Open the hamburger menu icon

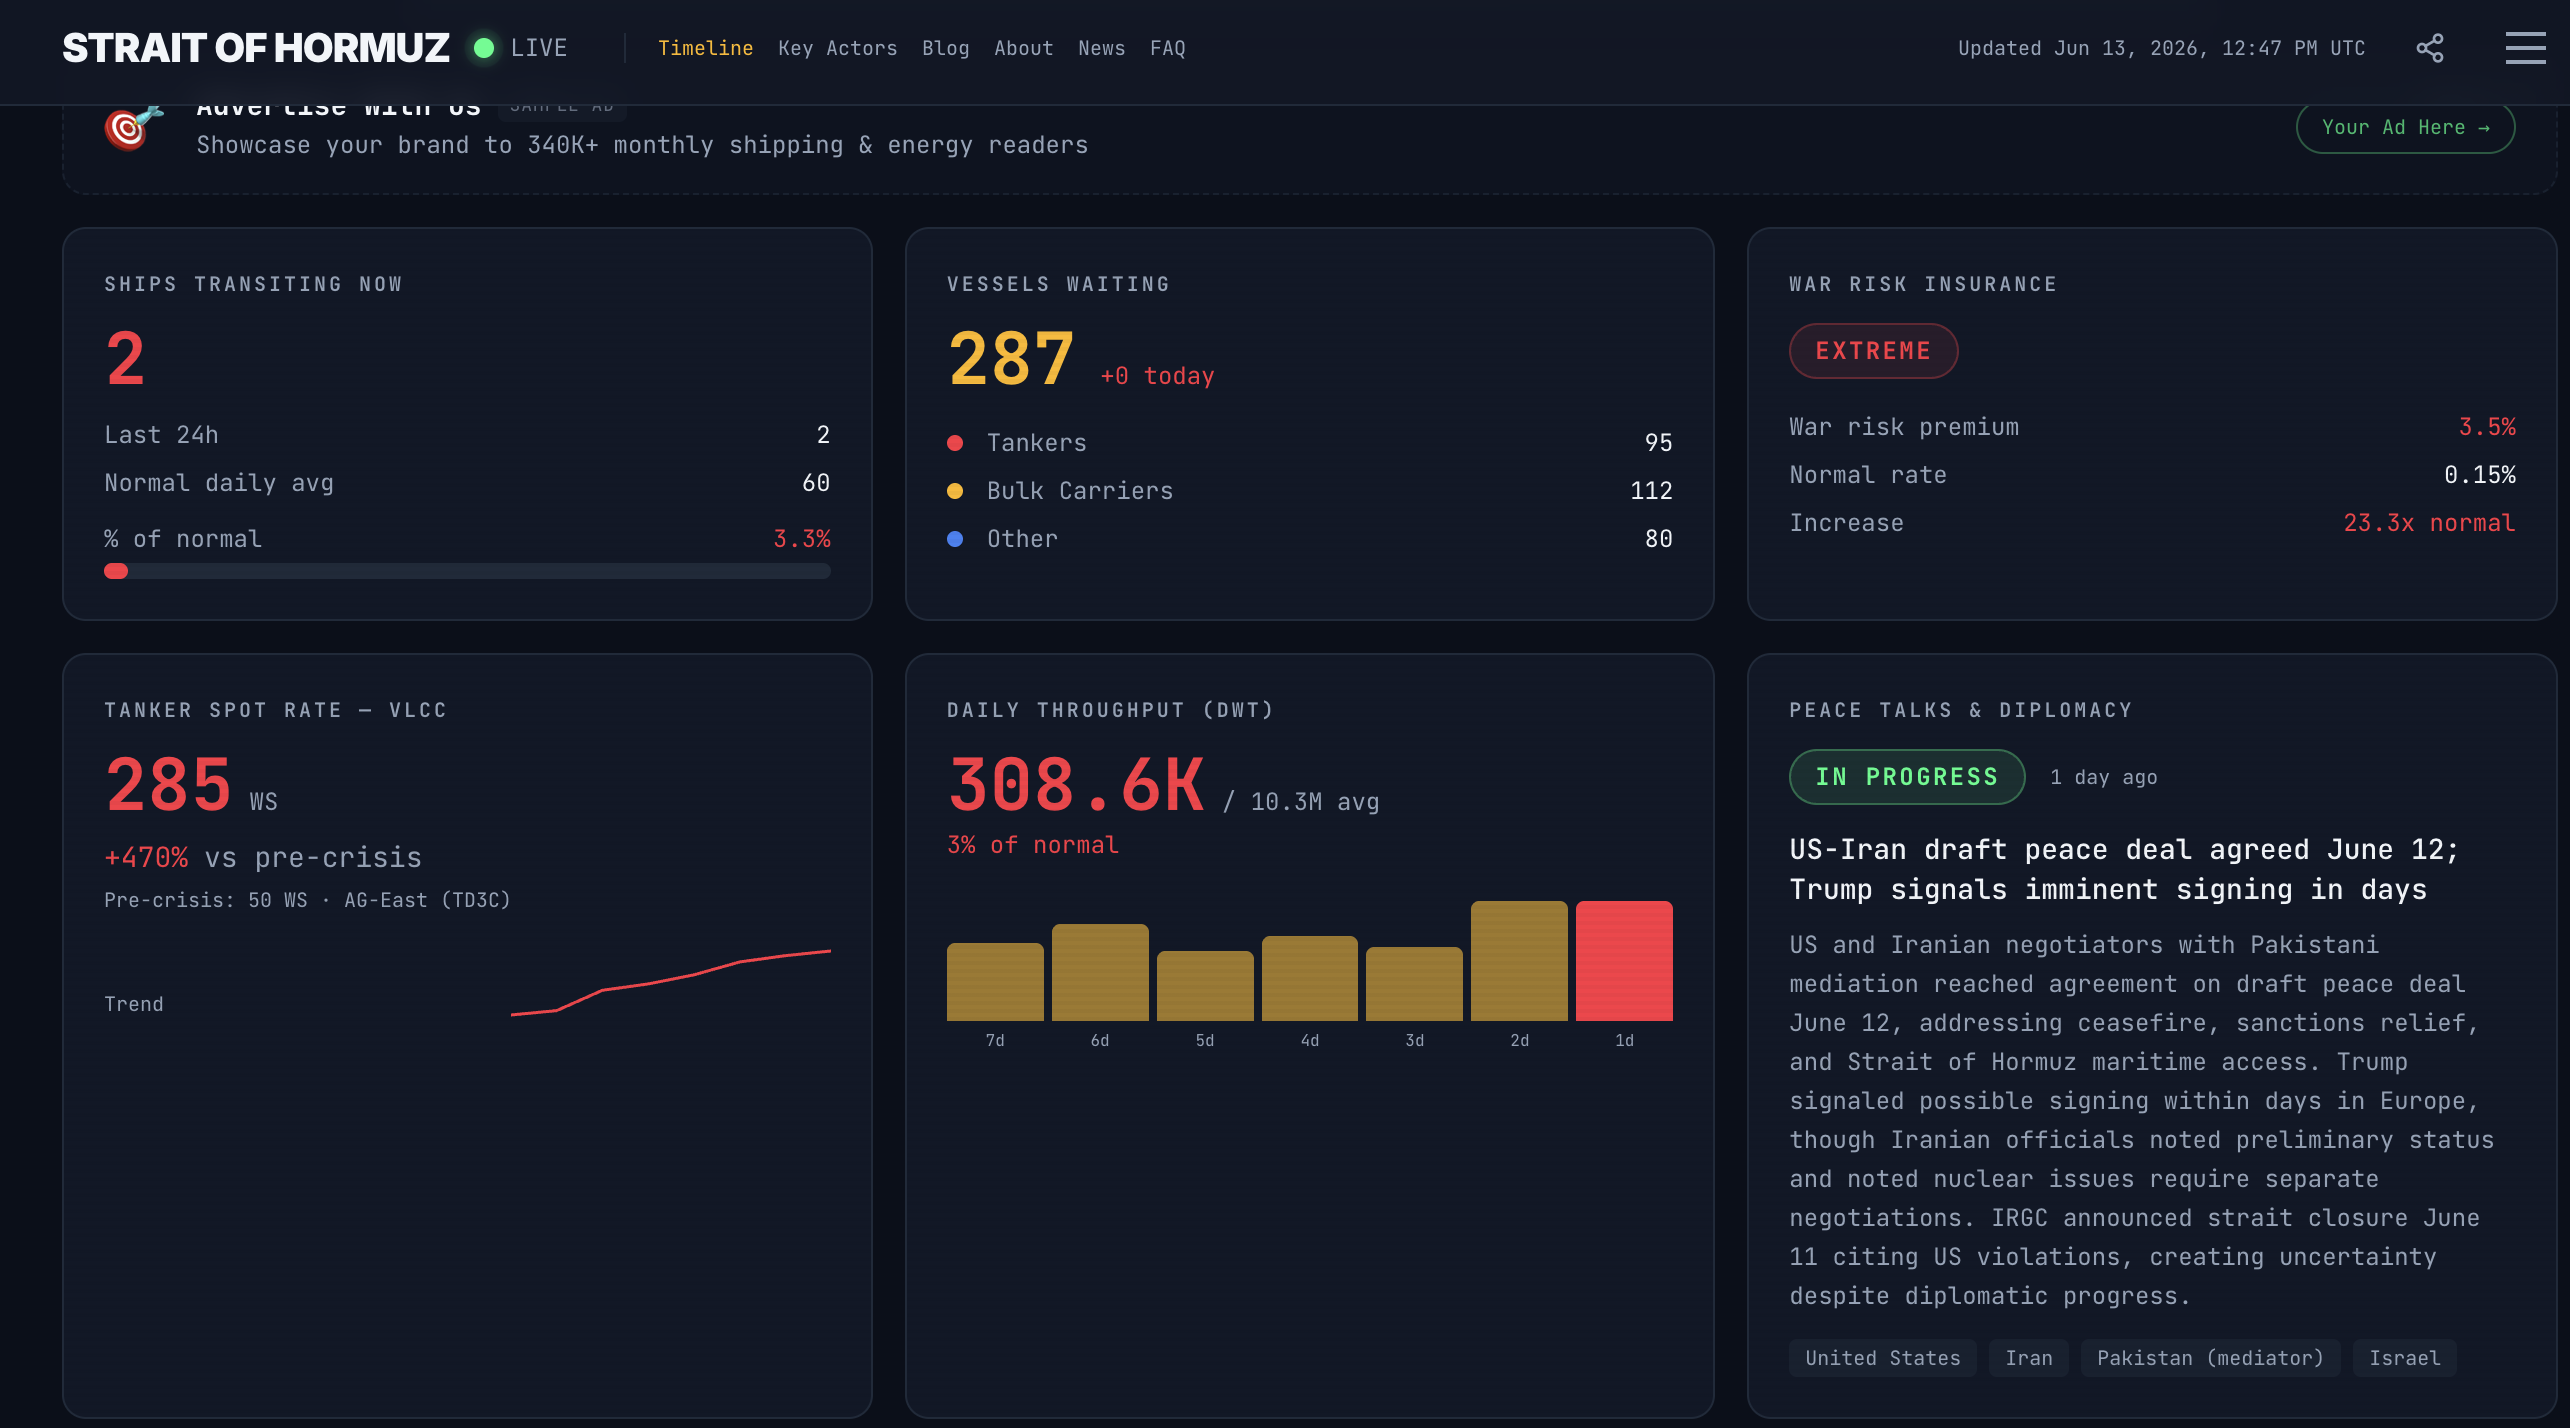click(x=2525, y=48)
